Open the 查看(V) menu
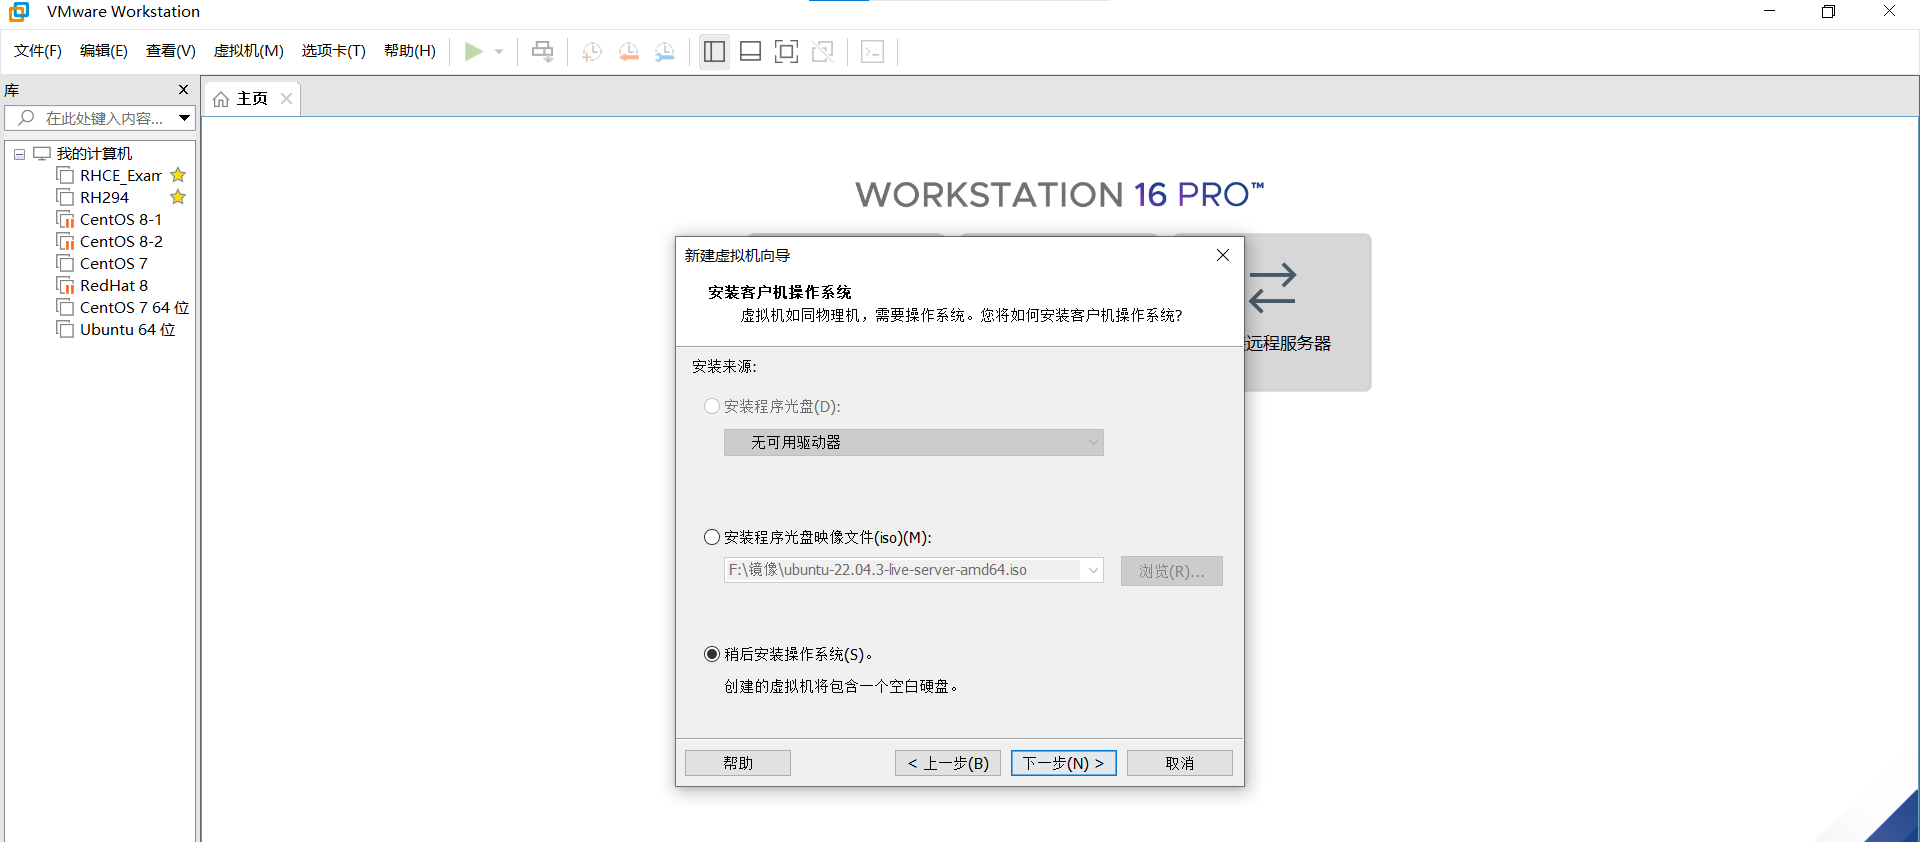The height and width of the screenshot is (842, 1920). [x=171, y=51]
